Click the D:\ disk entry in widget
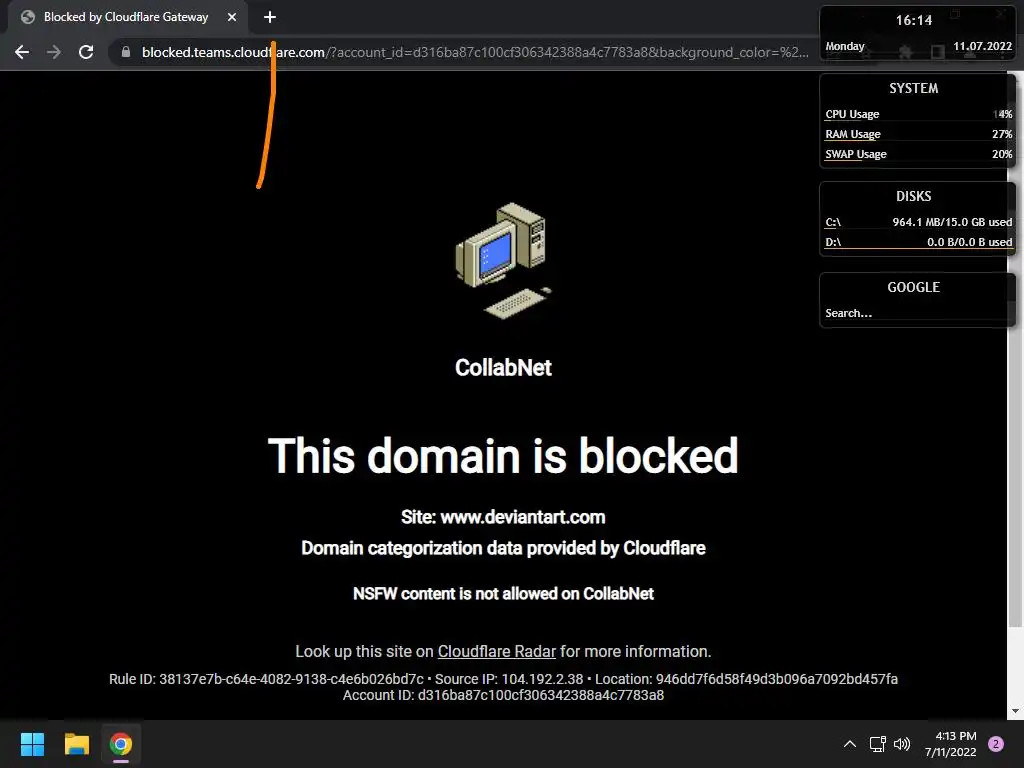The height and width of the screenshot is (768, 1024). 918,242
